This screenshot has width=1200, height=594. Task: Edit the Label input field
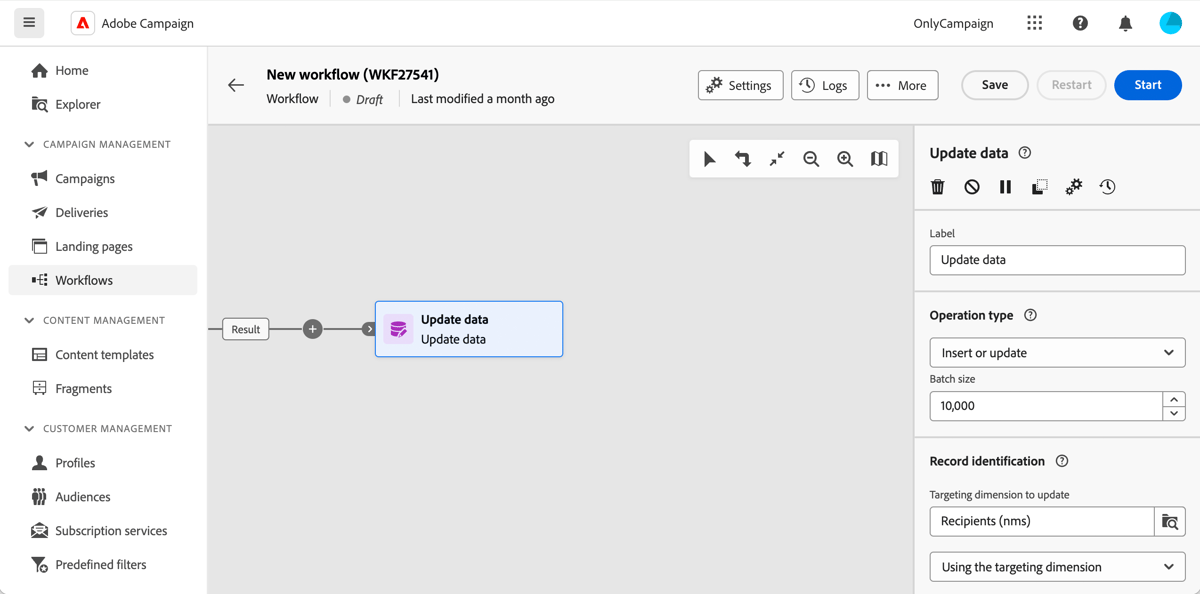click(1057, 259)
